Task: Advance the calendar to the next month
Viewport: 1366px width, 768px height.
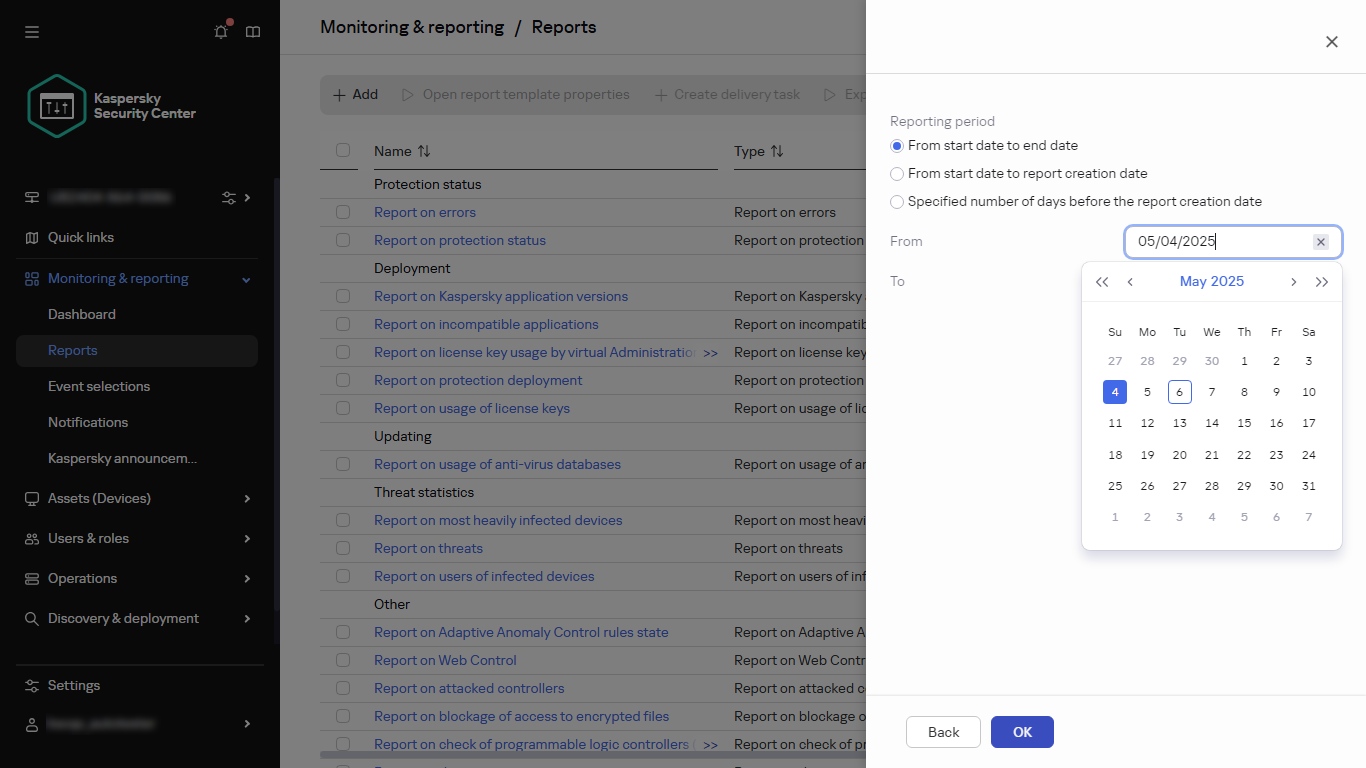Action: pos(1293,281)
